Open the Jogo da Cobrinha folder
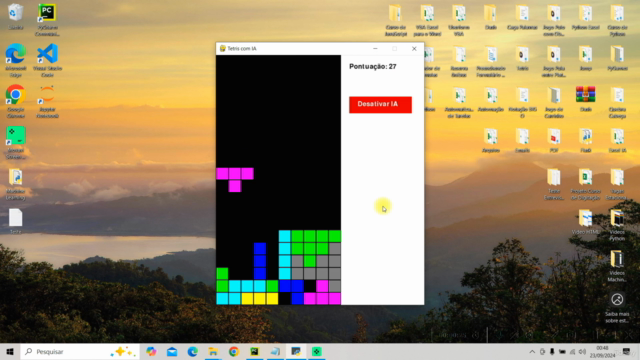 (554, 102)
